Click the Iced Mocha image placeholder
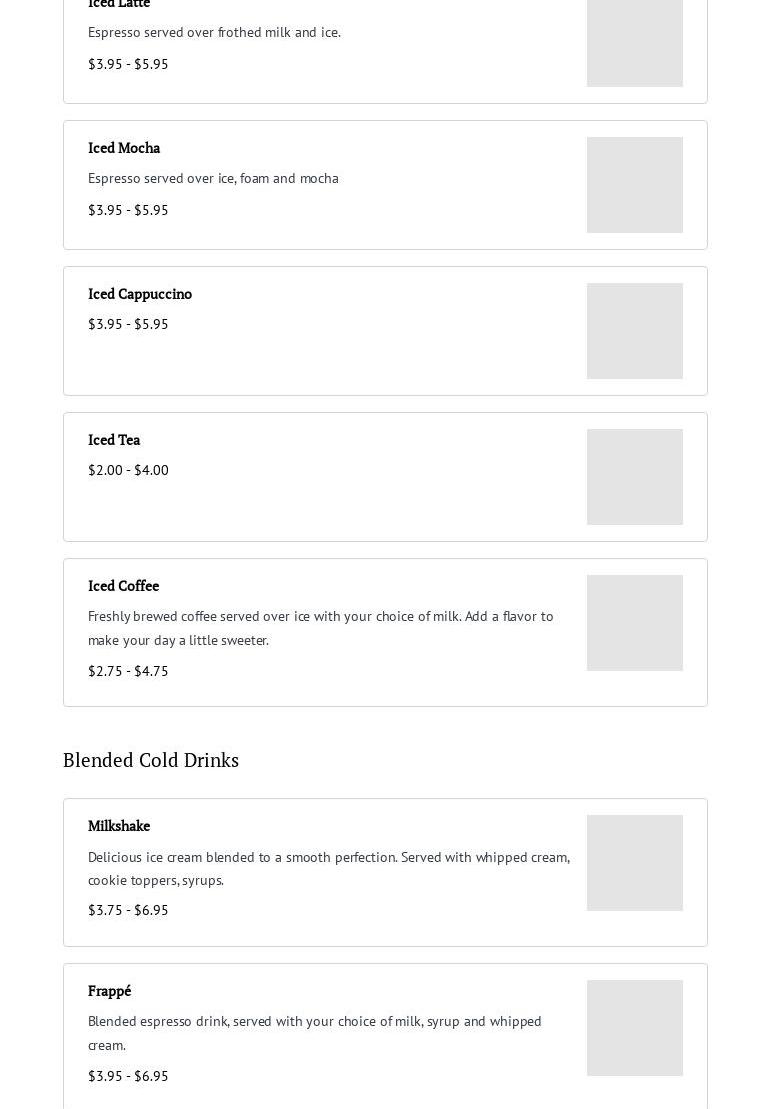The width and height of the screenshot is (770, 1109). point(634,185)
